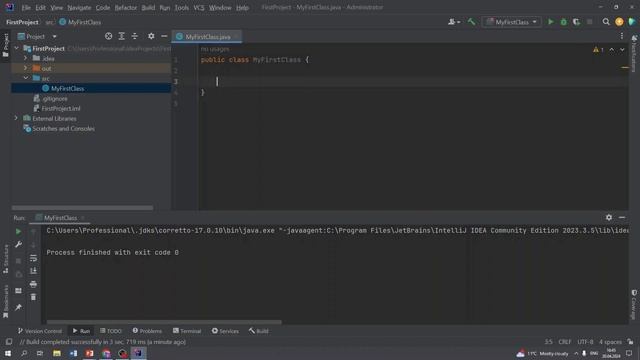Click restore layout icon in Run panel
This screenshot has height=360, width=640.
click(x=18, y=291)
